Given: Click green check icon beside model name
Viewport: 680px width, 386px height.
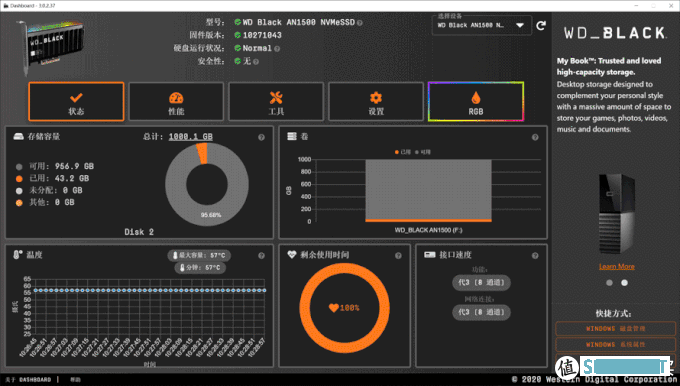Looking at the screenshot, I should tap(237, 22).
